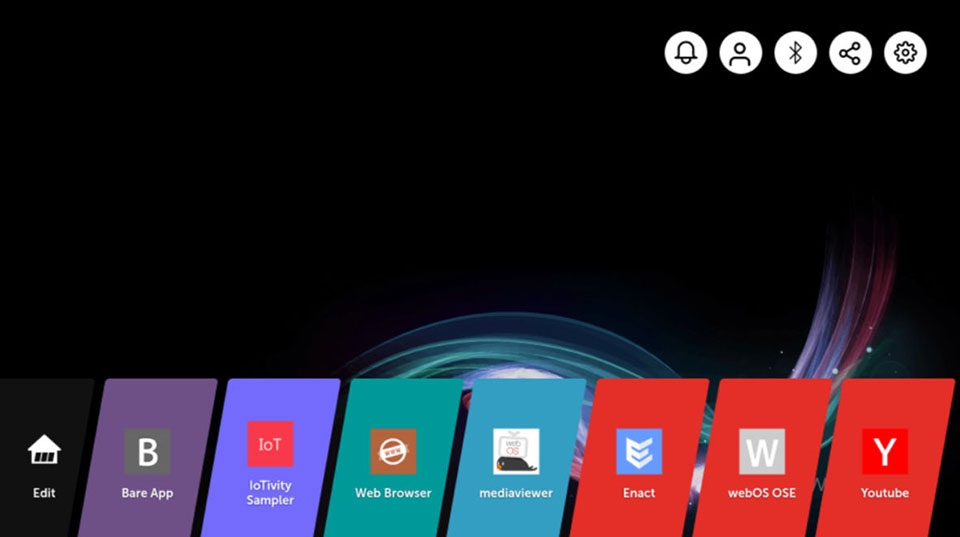This screenshot has height=537, width=960.
Task: Open the notifications bell icon
Action: tap(686, 53)
